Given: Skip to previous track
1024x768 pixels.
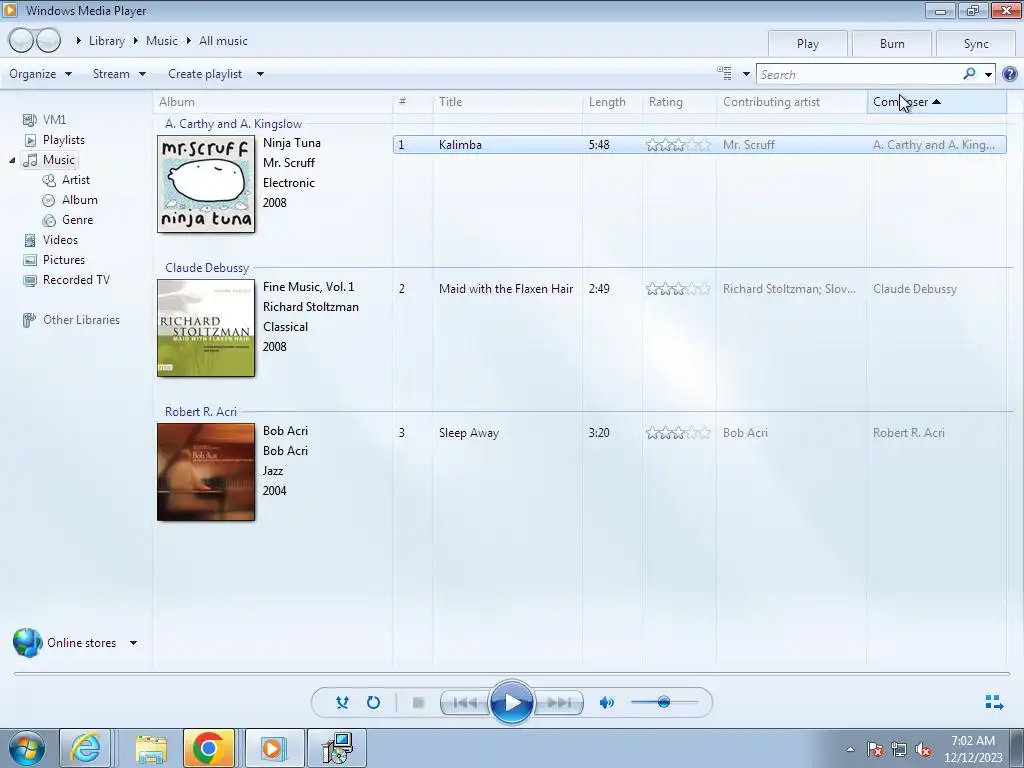Looking at the screenshot, I should [x=466, y=703].
